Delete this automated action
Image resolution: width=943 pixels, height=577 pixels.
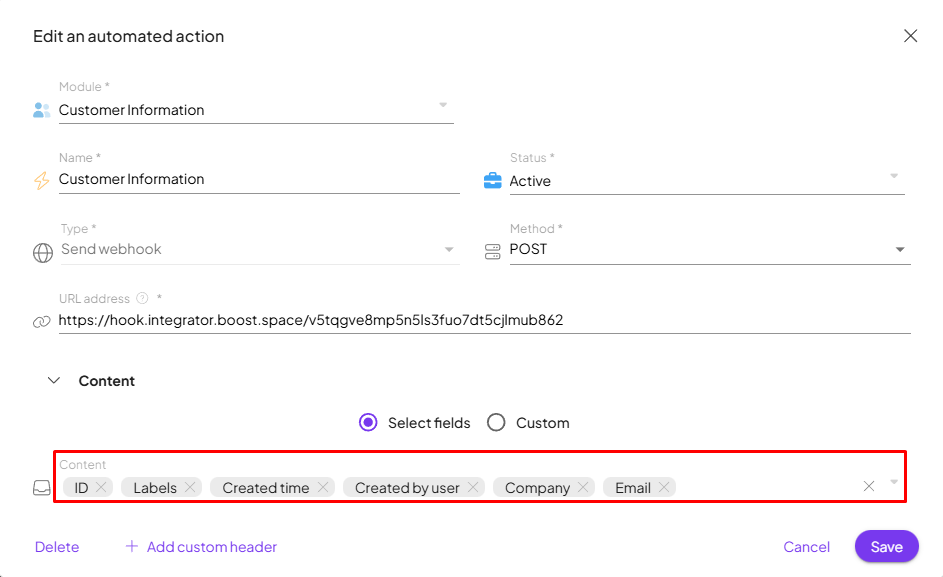coord(57,547)
